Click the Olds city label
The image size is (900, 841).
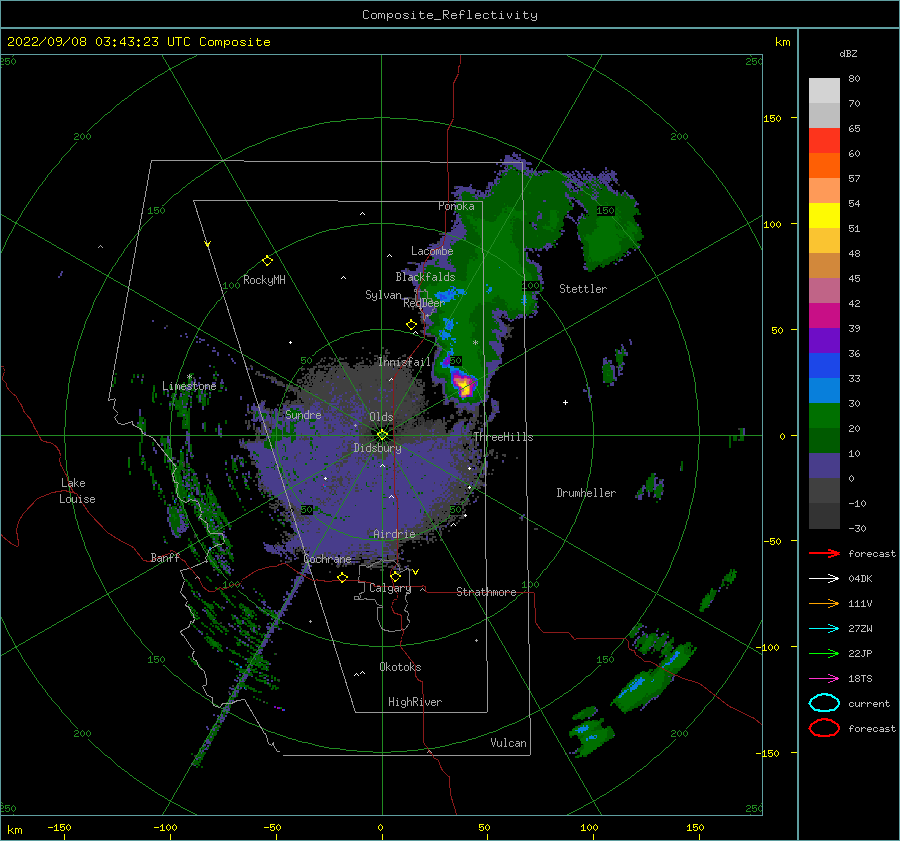(x=381, y=417)
